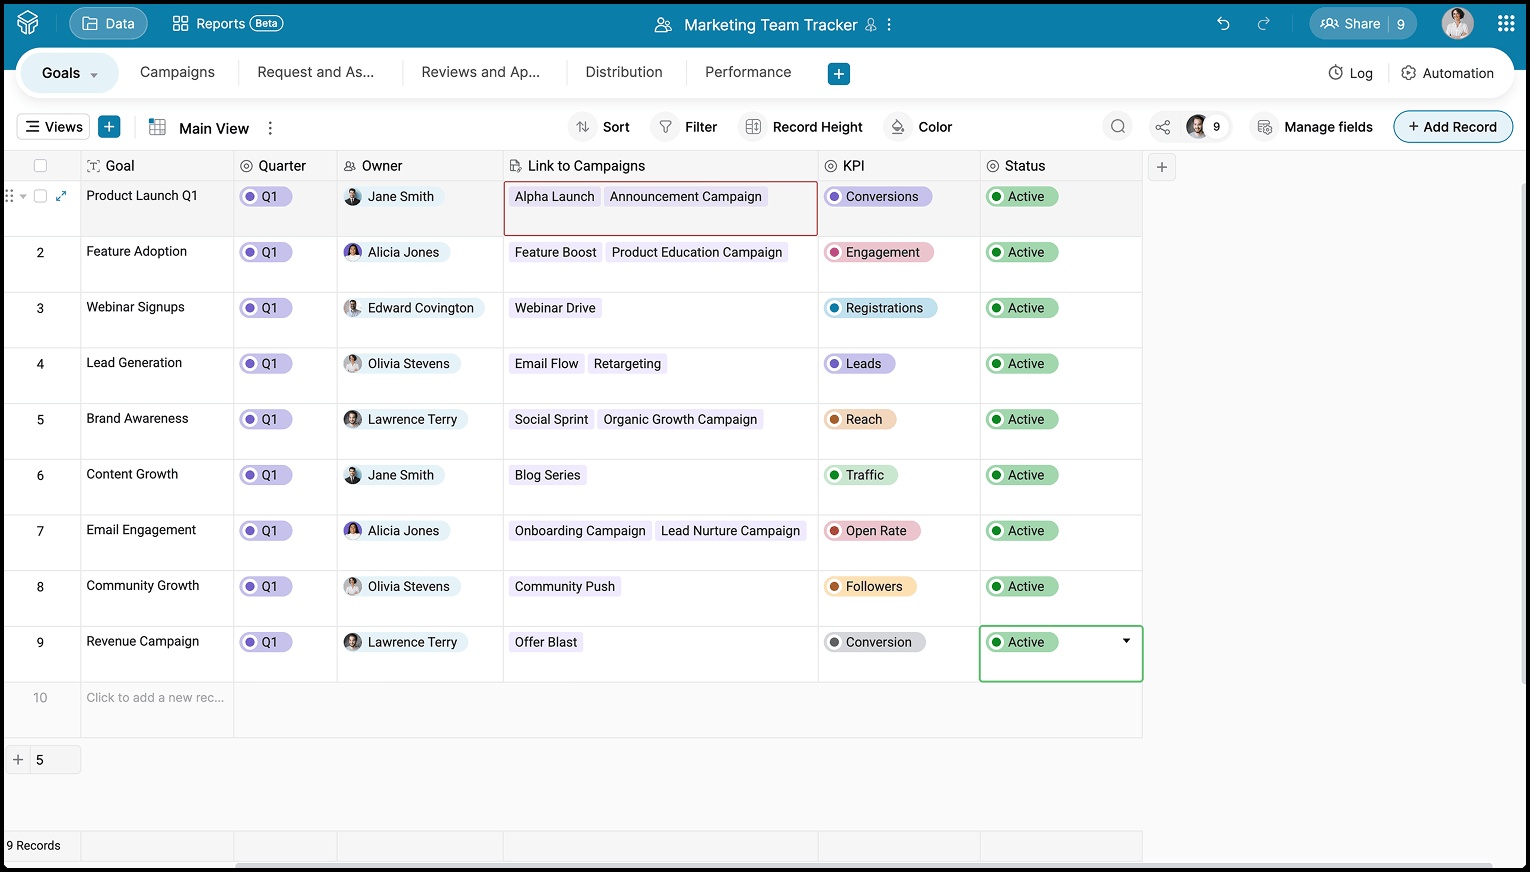Open the search magnifier icon
This screenshot has height=872, width=1530.
click(x=1118, y=127)
